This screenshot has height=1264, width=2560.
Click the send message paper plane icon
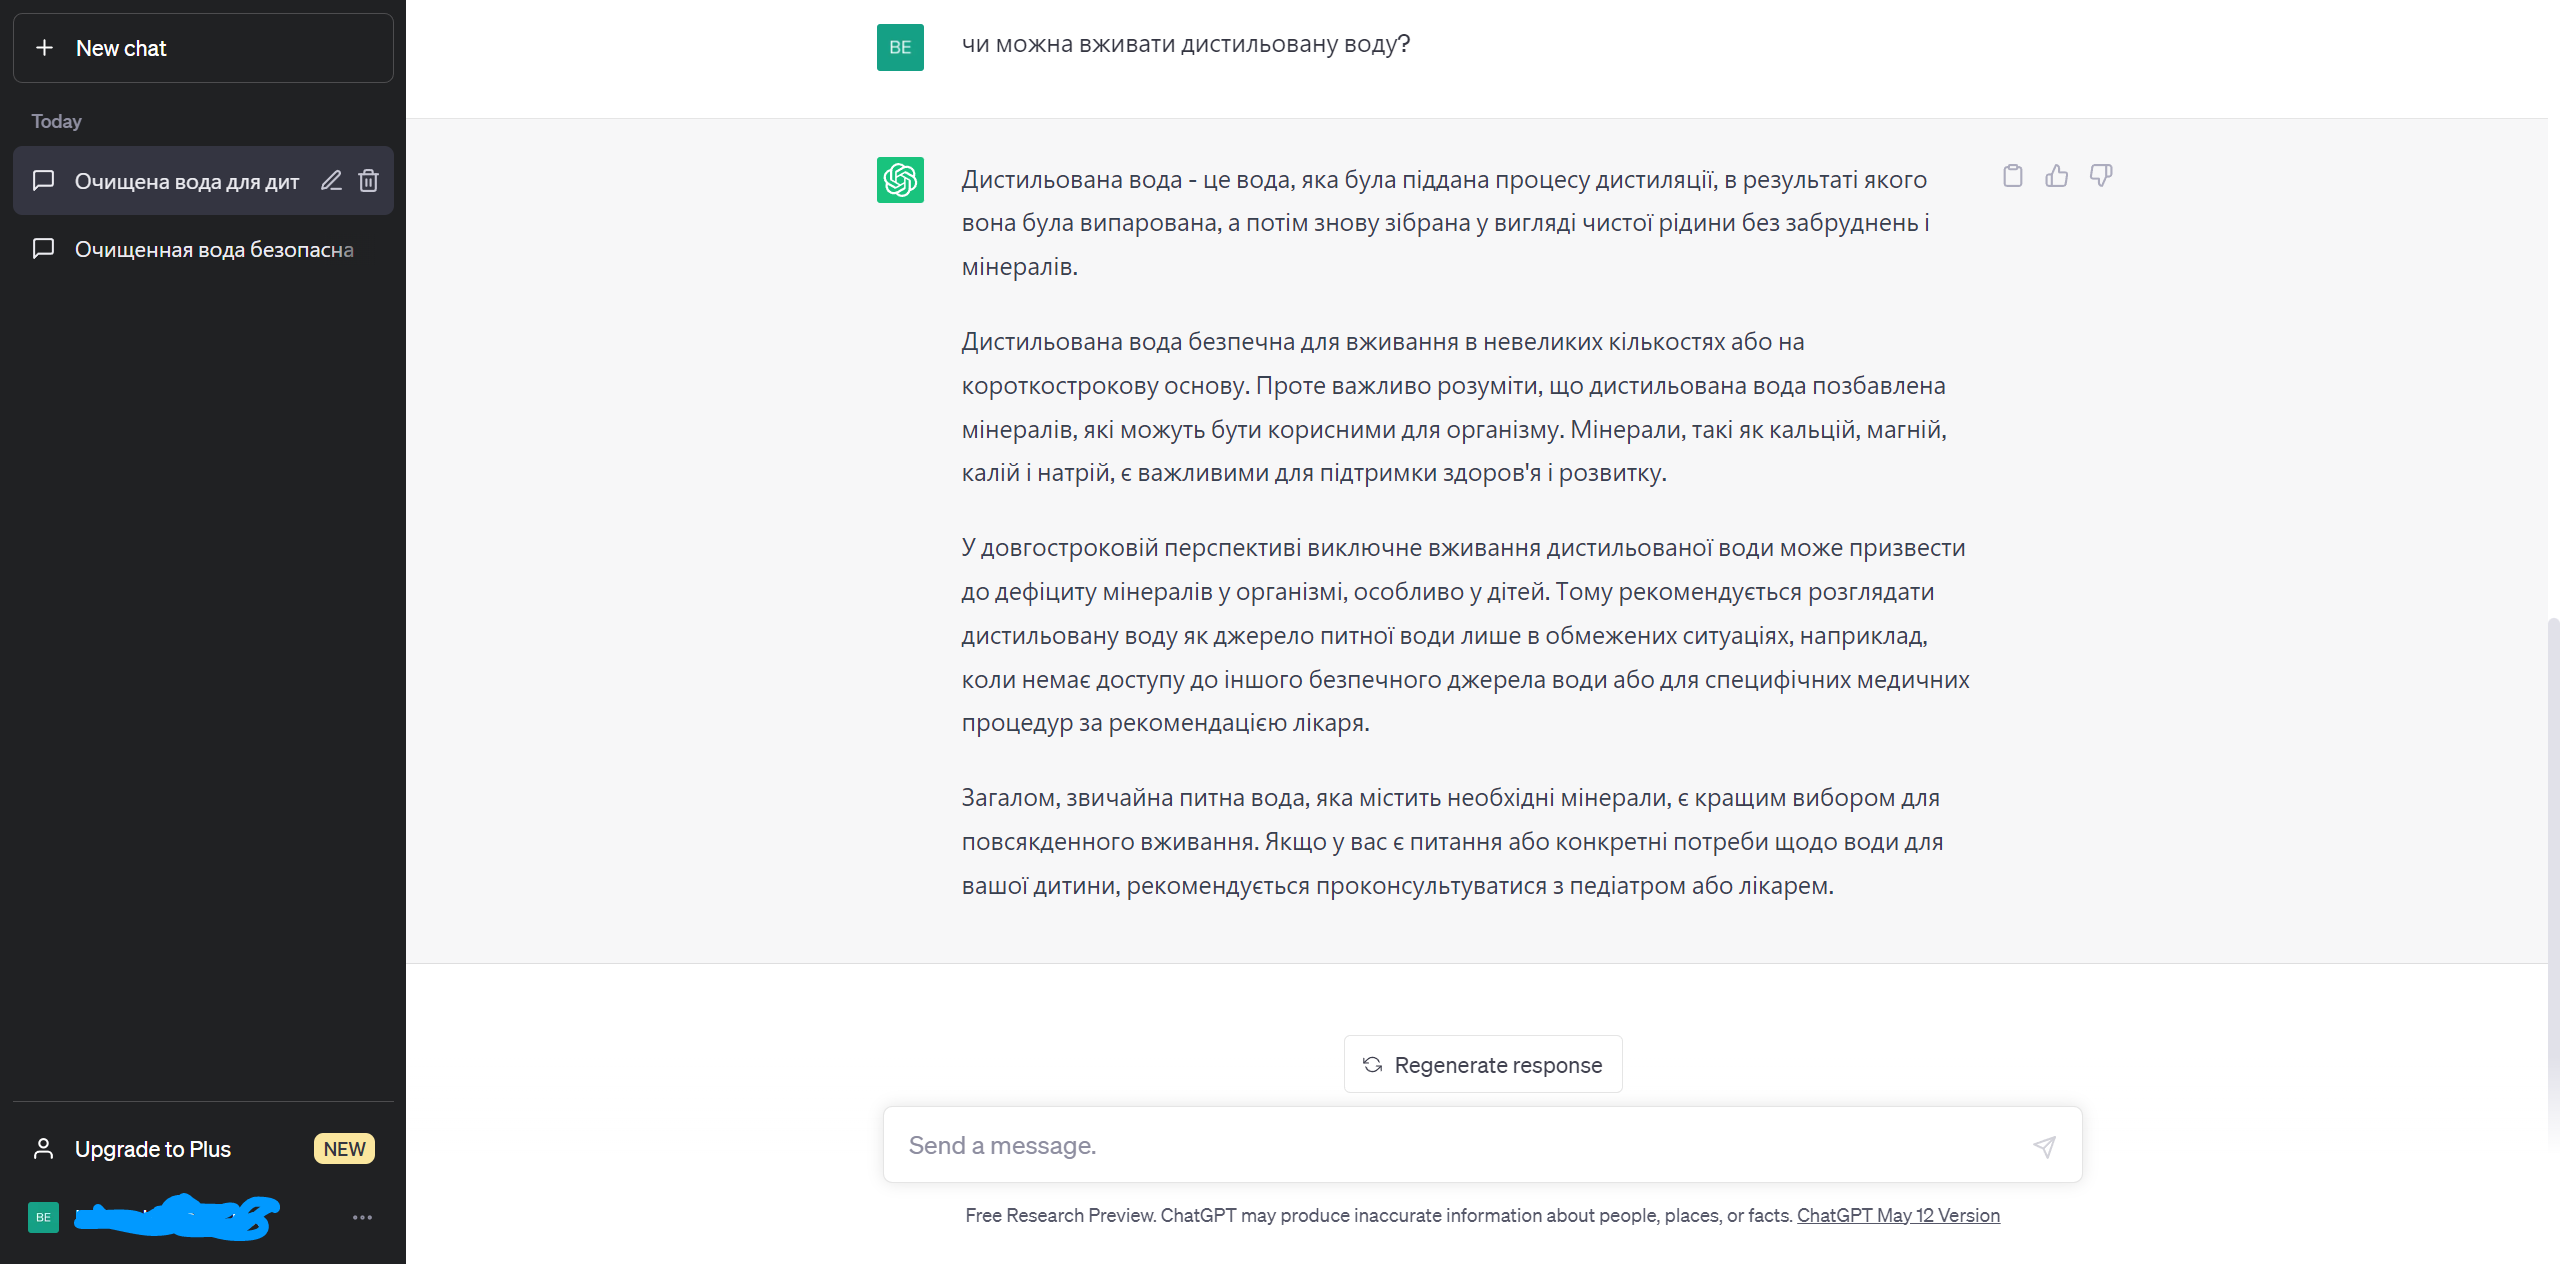click(x=2044, y=1146)
